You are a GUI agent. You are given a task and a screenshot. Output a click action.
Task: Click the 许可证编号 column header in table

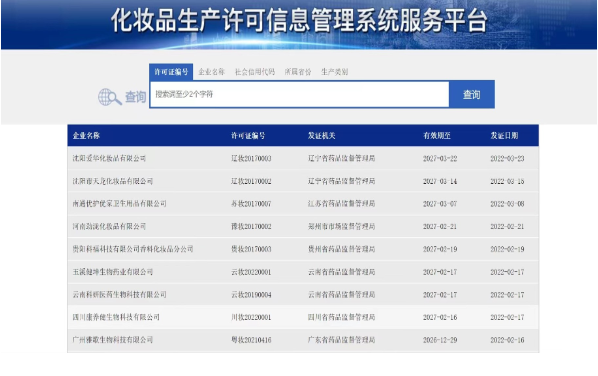tap(248, 135)
